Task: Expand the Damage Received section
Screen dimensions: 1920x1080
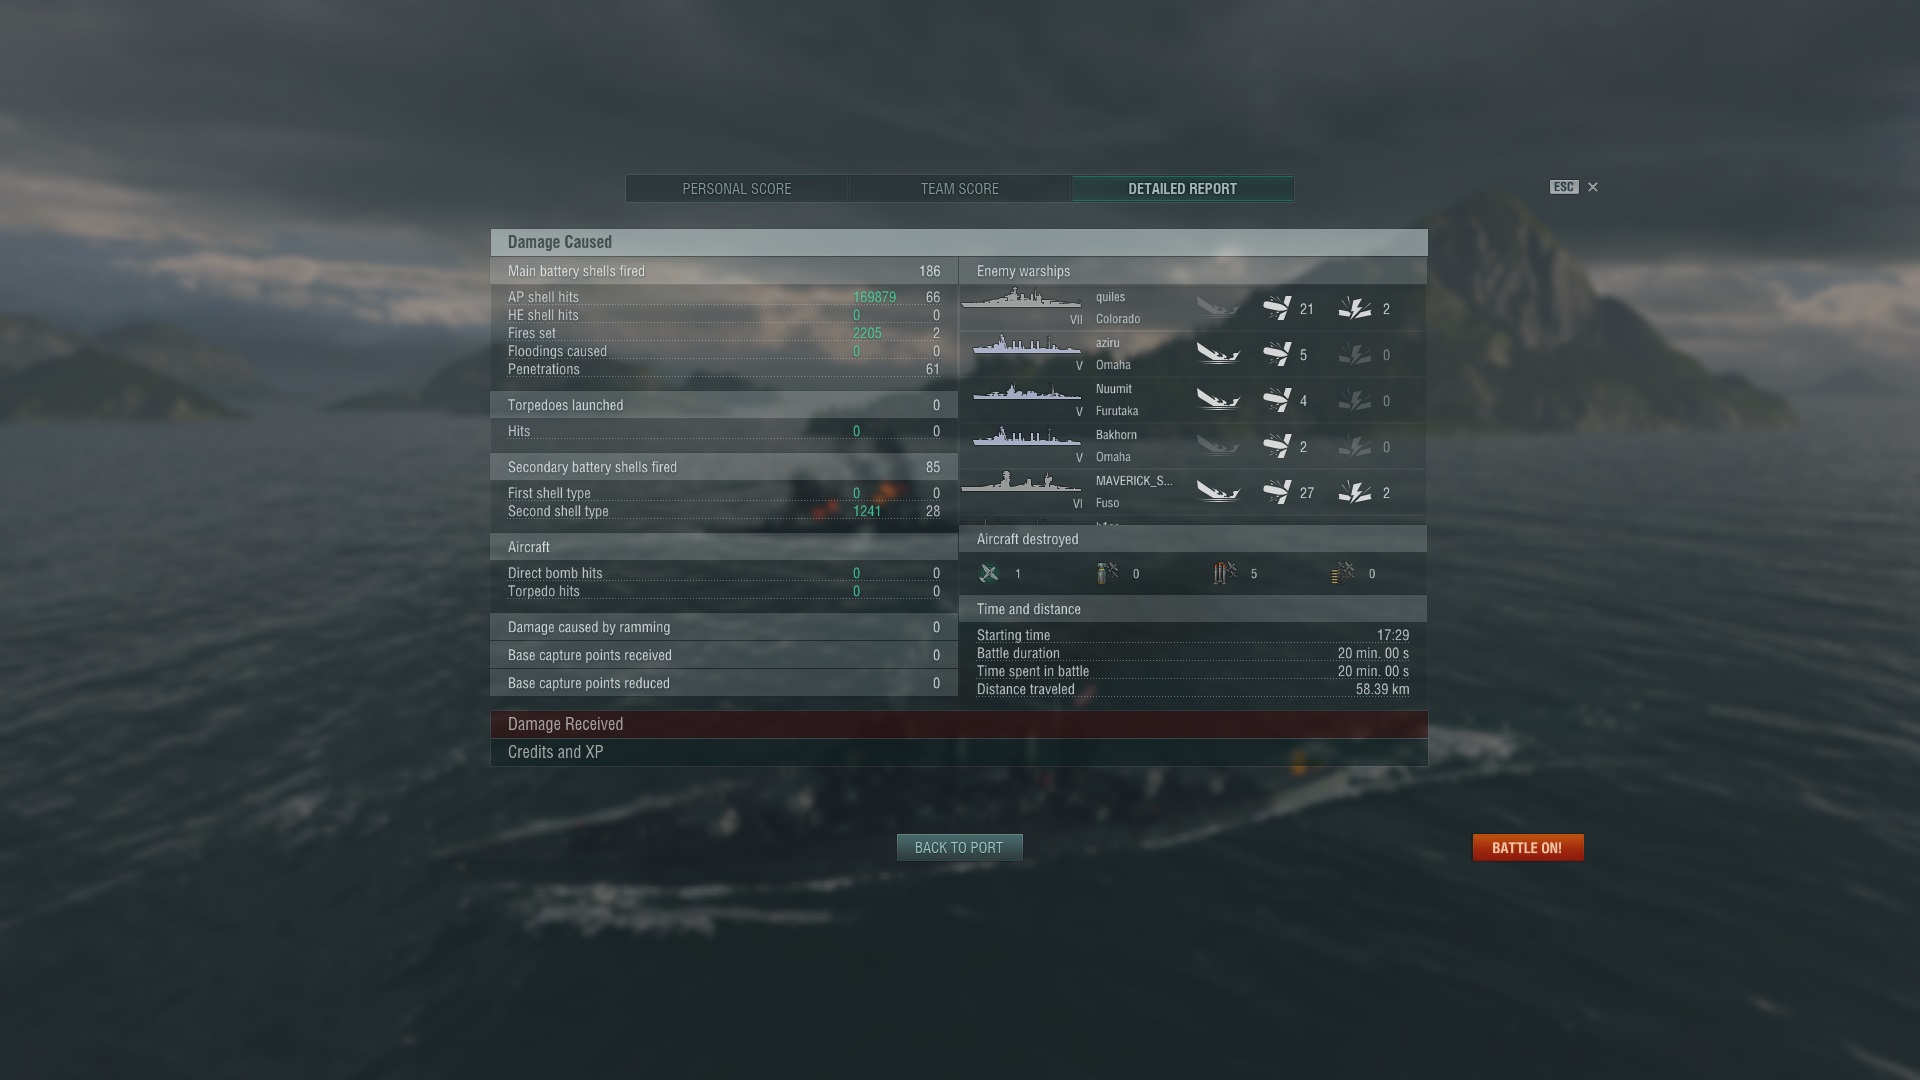Action: coord(959,725)
